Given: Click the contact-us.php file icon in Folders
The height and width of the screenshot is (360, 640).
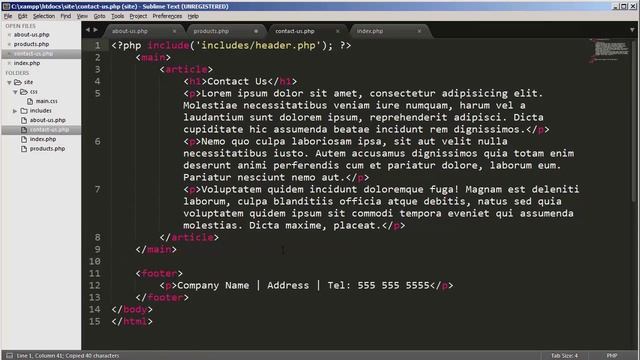Looking at the screenshot, I should point(24,130).
